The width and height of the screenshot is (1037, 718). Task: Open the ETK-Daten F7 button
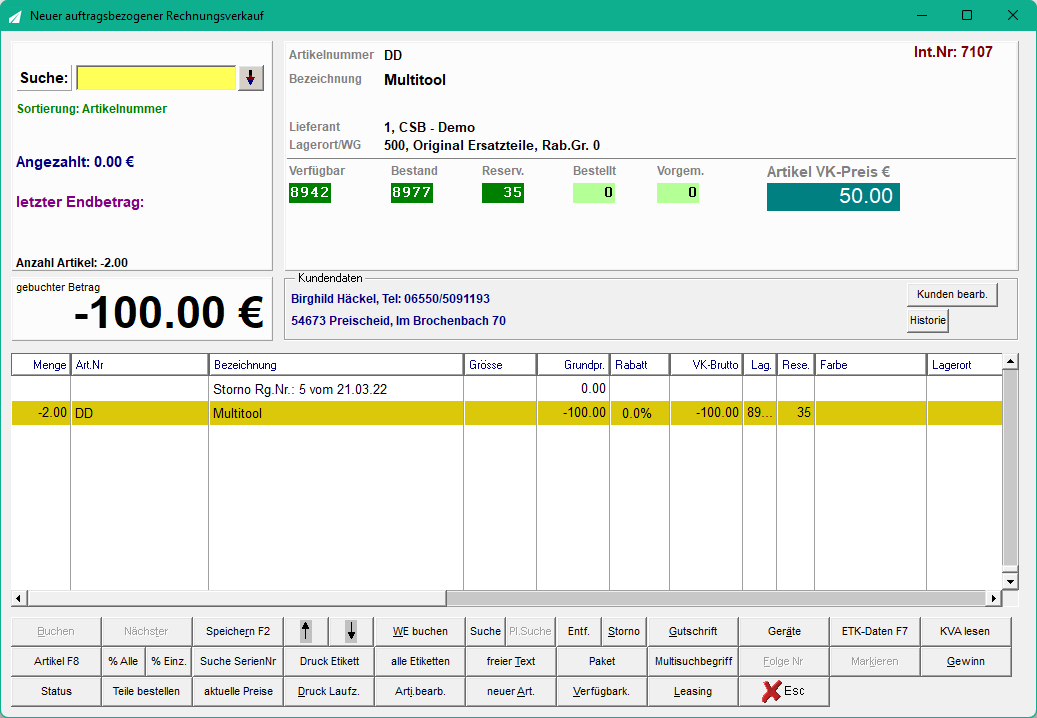click(874, 631)
